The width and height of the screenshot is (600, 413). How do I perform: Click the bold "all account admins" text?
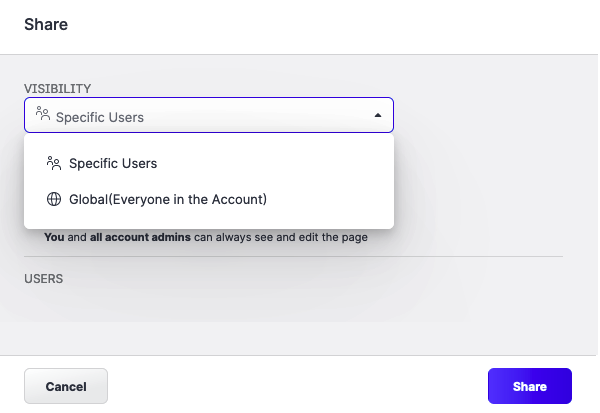125,238
